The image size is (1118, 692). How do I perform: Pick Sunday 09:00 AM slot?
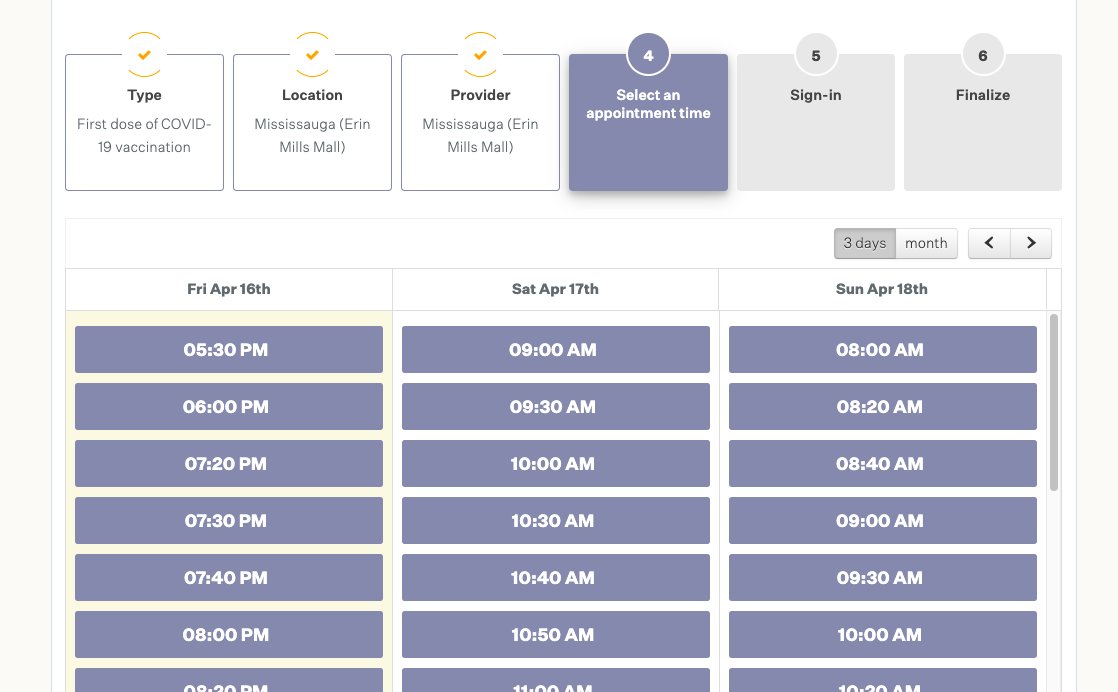[x=883, y=520]
